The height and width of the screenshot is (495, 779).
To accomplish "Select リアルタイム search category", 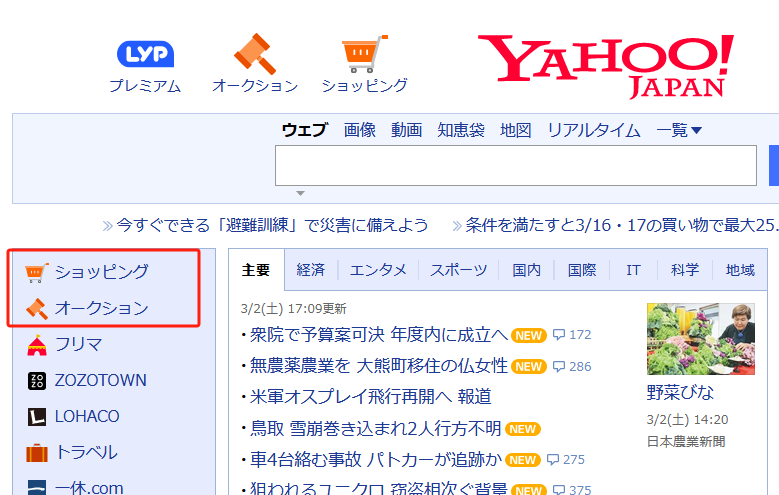I will 593,130.
